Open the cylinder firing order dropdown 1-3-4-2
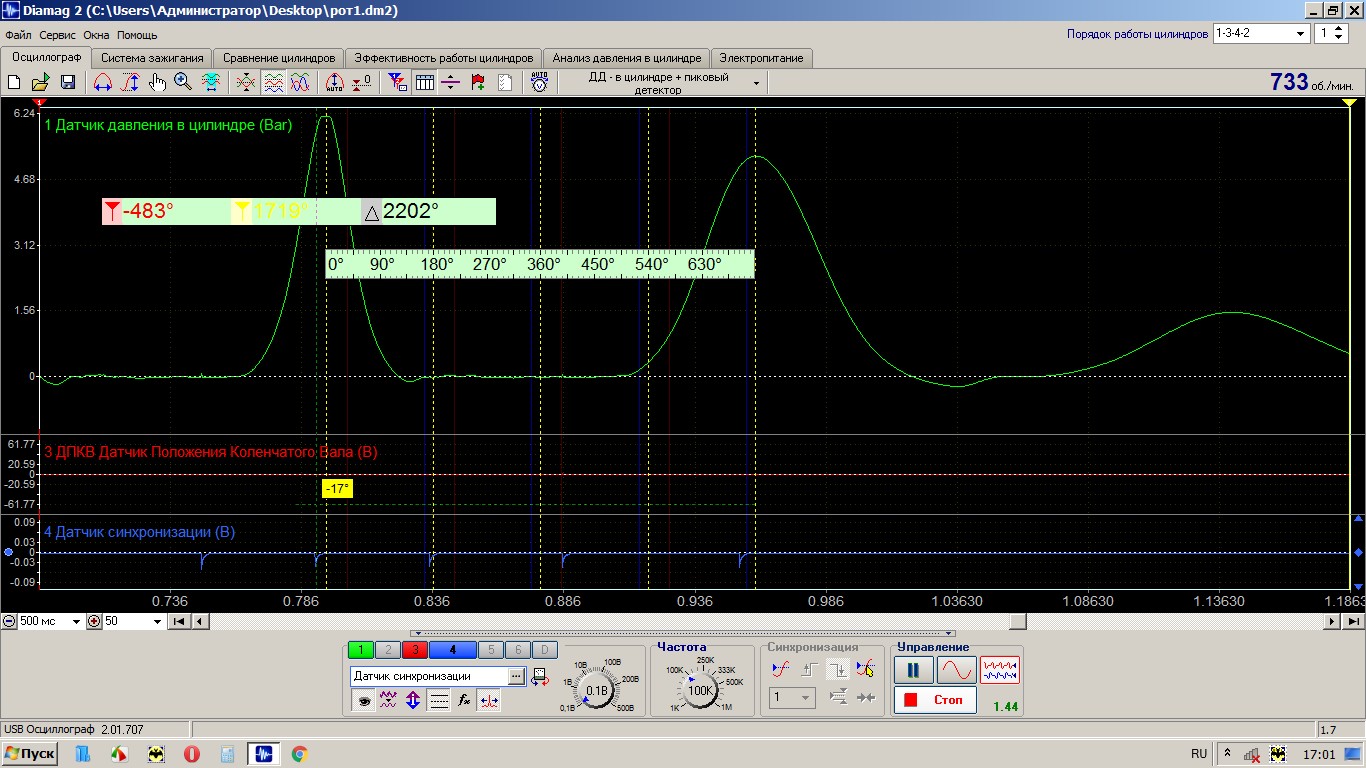Image resolution: width=1366 pixels, height=768 pixels. (x=1261, y=33)
